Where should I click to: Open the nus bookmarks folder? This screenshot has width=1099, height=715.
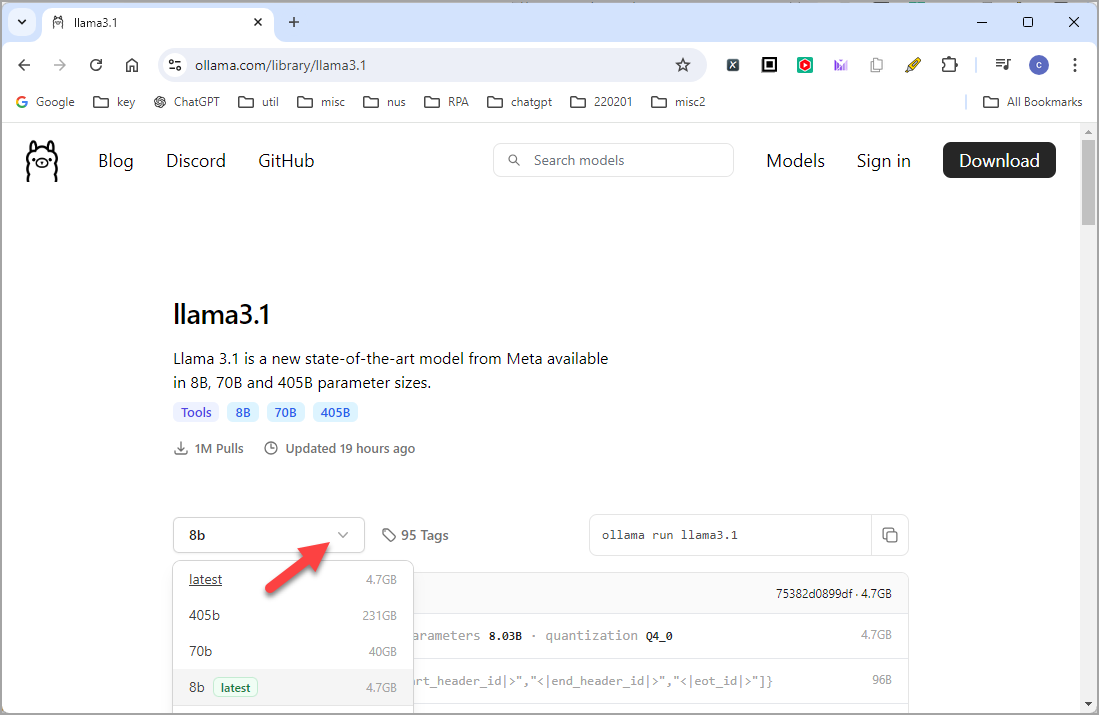384,102
